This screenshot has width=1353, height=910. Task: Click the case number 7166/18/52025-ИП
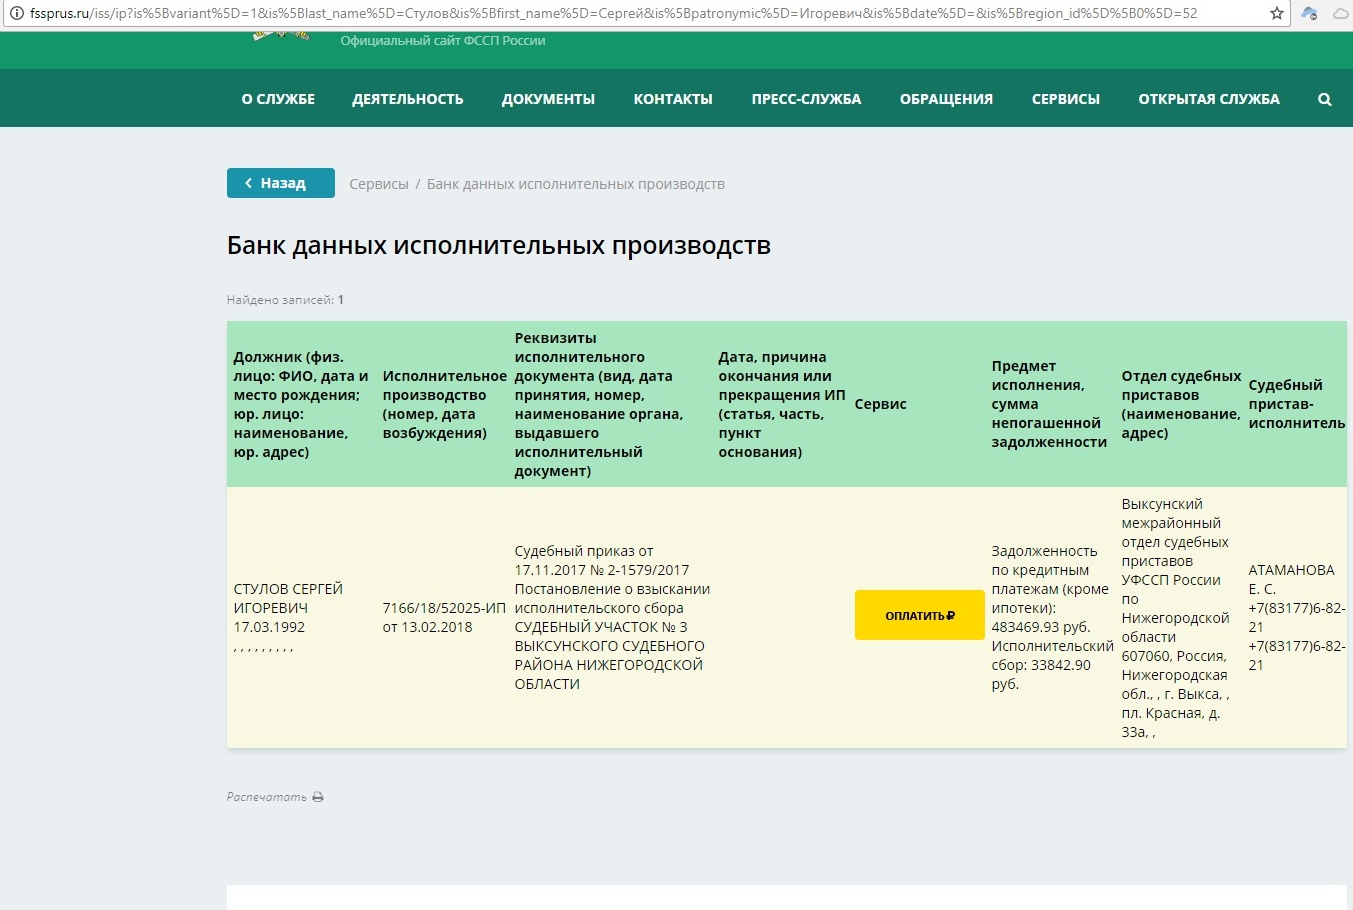click(444, 608)
